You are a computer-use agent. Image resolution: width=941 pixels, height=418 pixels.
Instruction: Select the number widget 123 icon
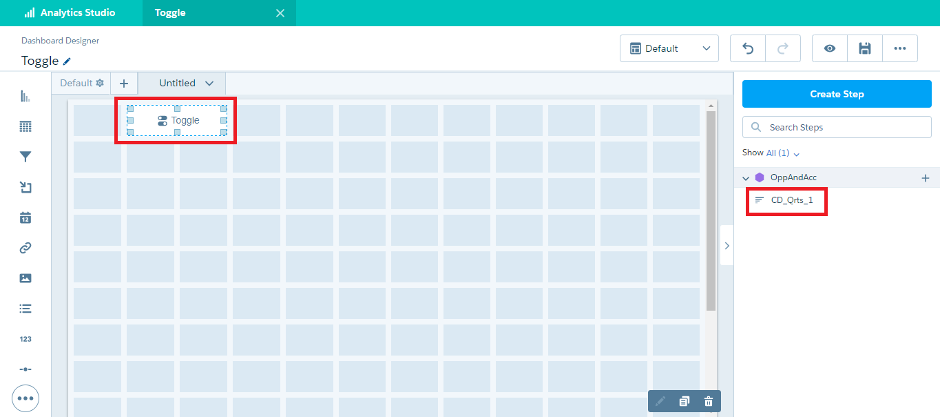click(25, 339)
